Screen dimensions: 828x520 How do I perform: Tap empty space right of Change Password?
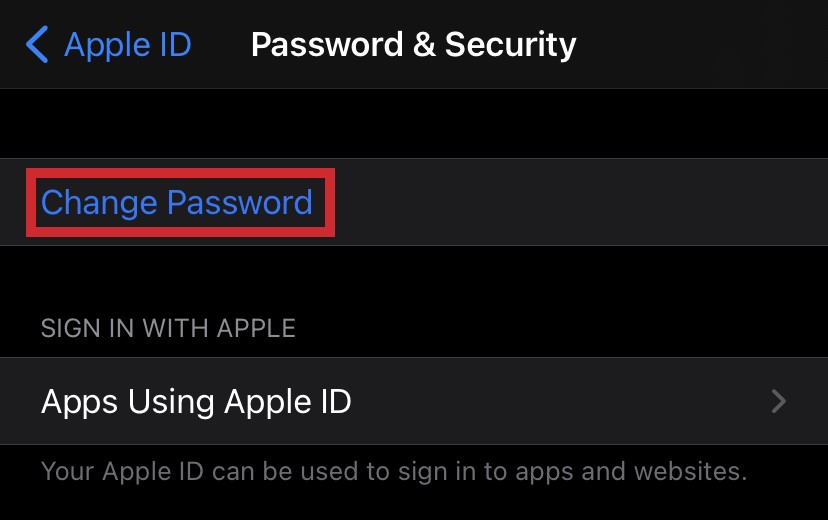(580, 203)
